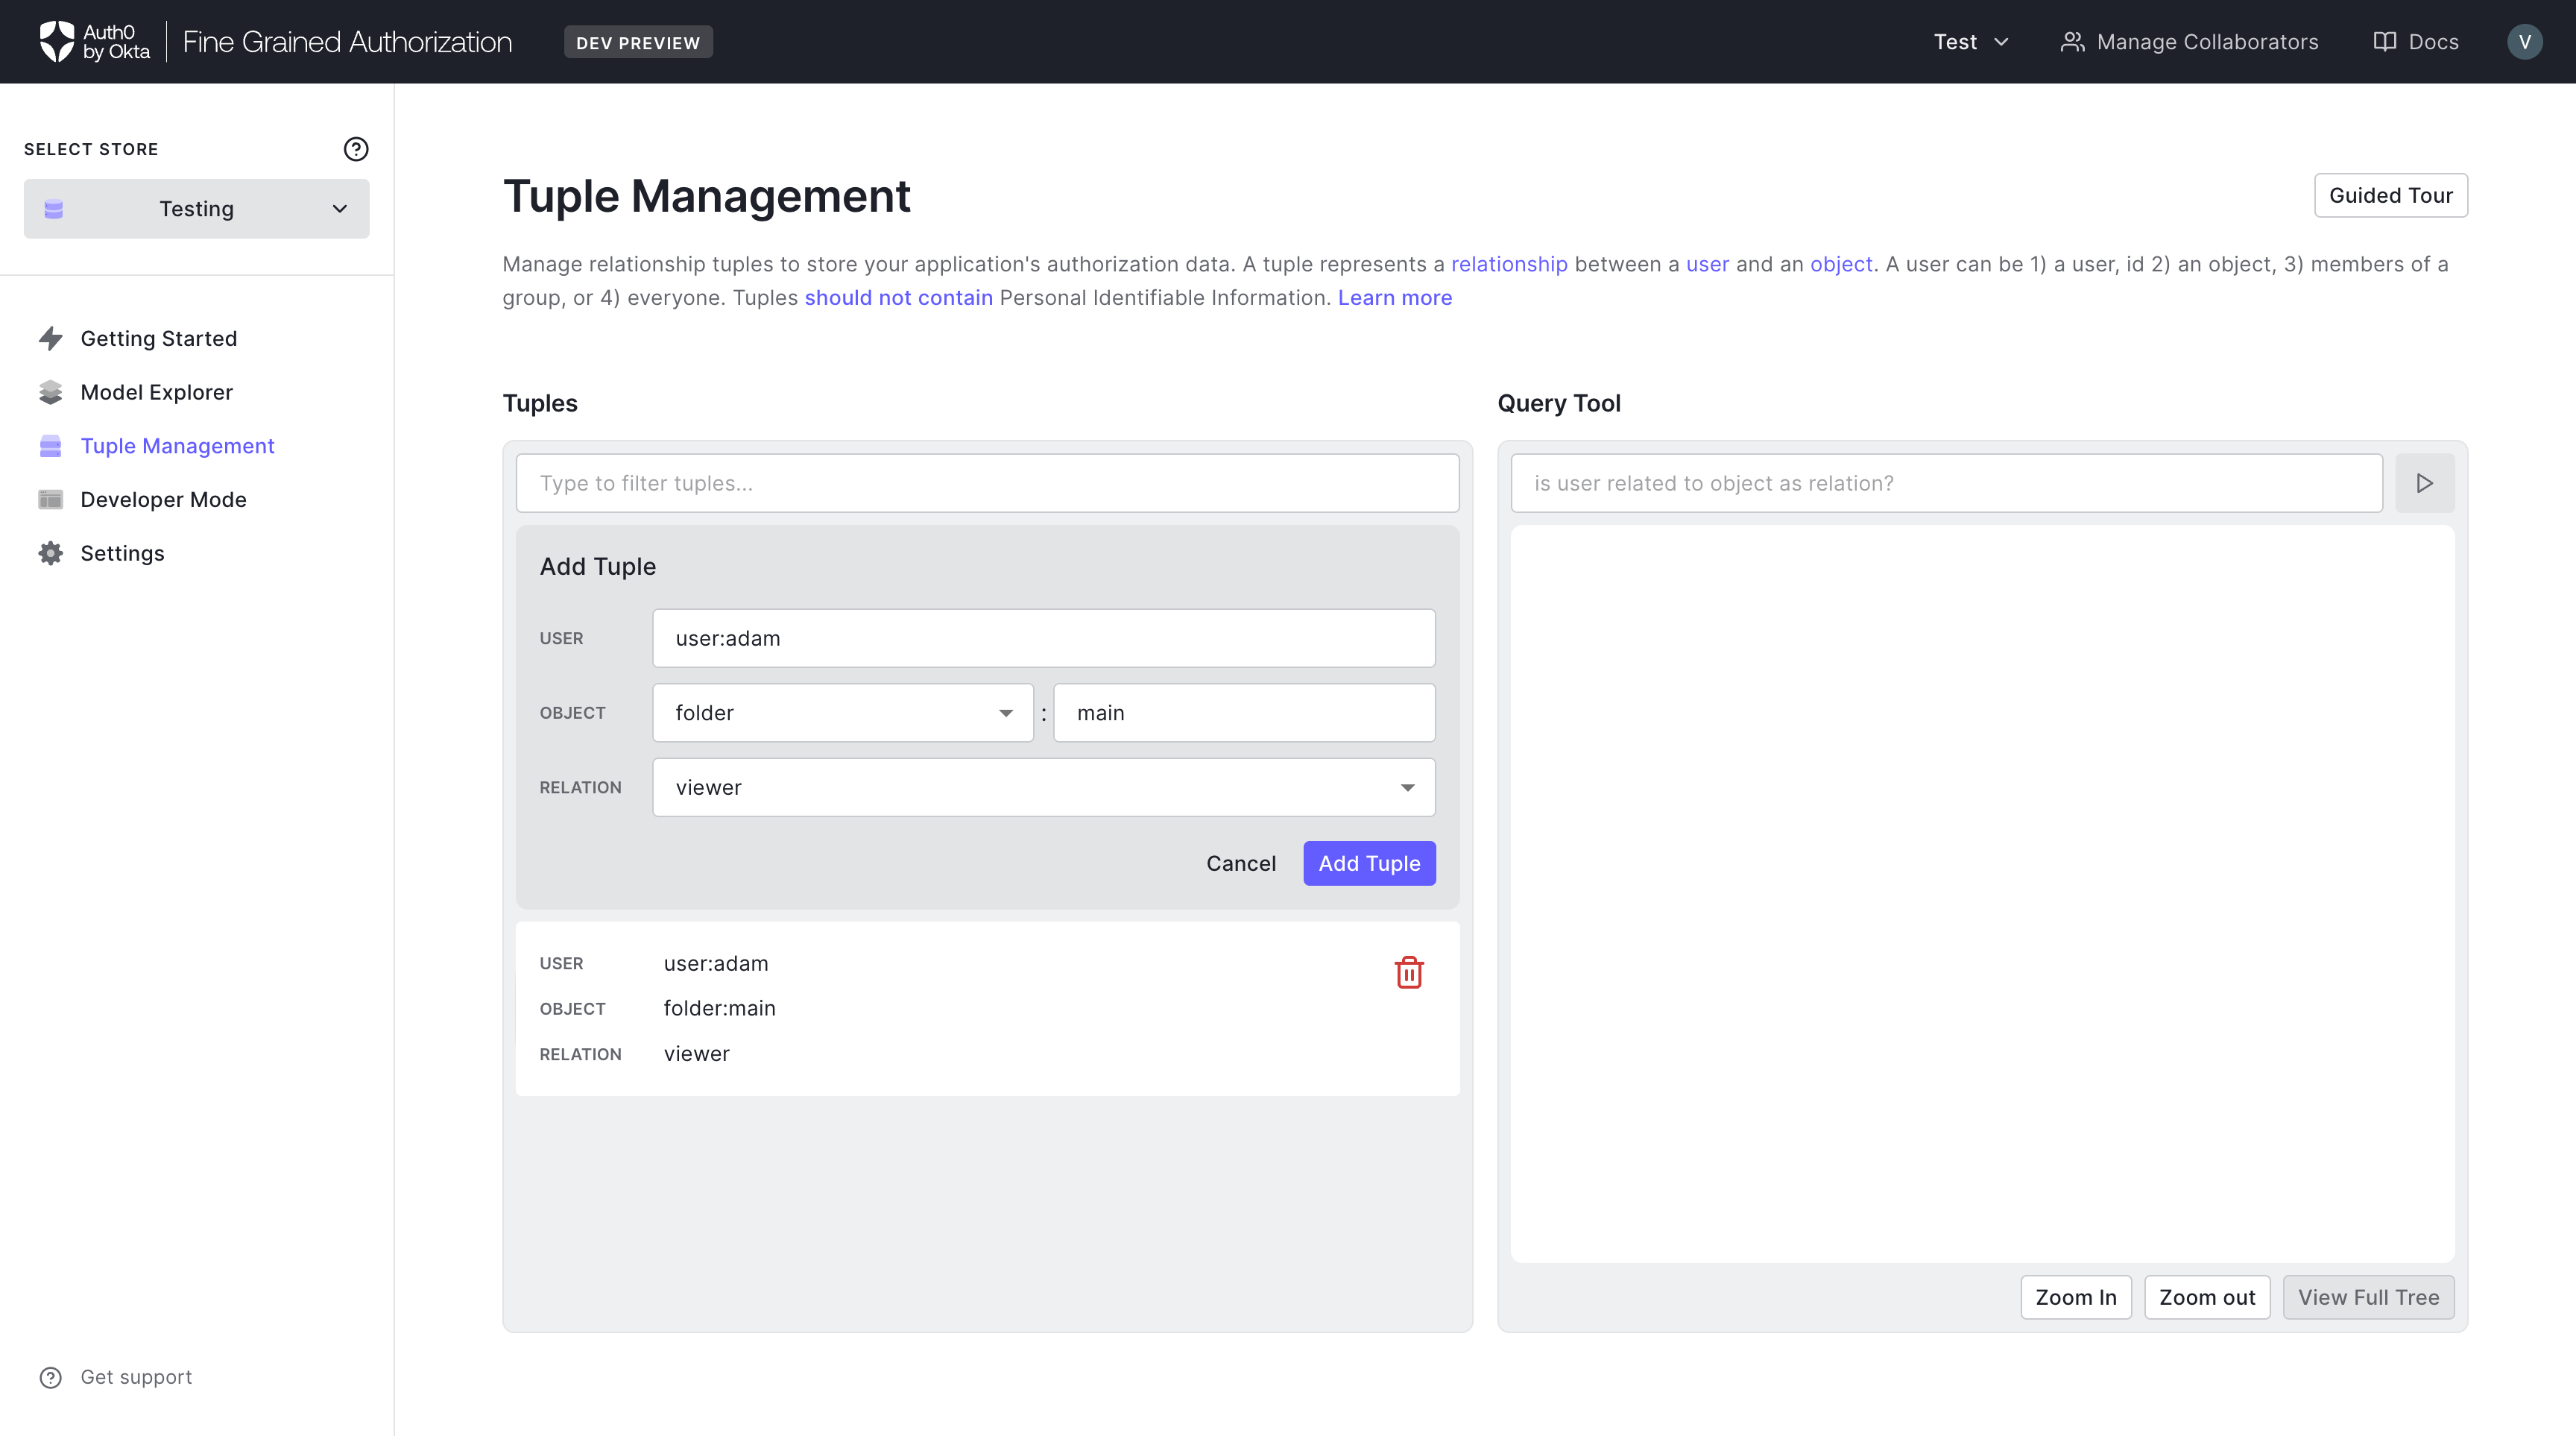Screen dimensions: 2576x1436
Task: Open the Select Store help icon
Action: click(356, 149)
